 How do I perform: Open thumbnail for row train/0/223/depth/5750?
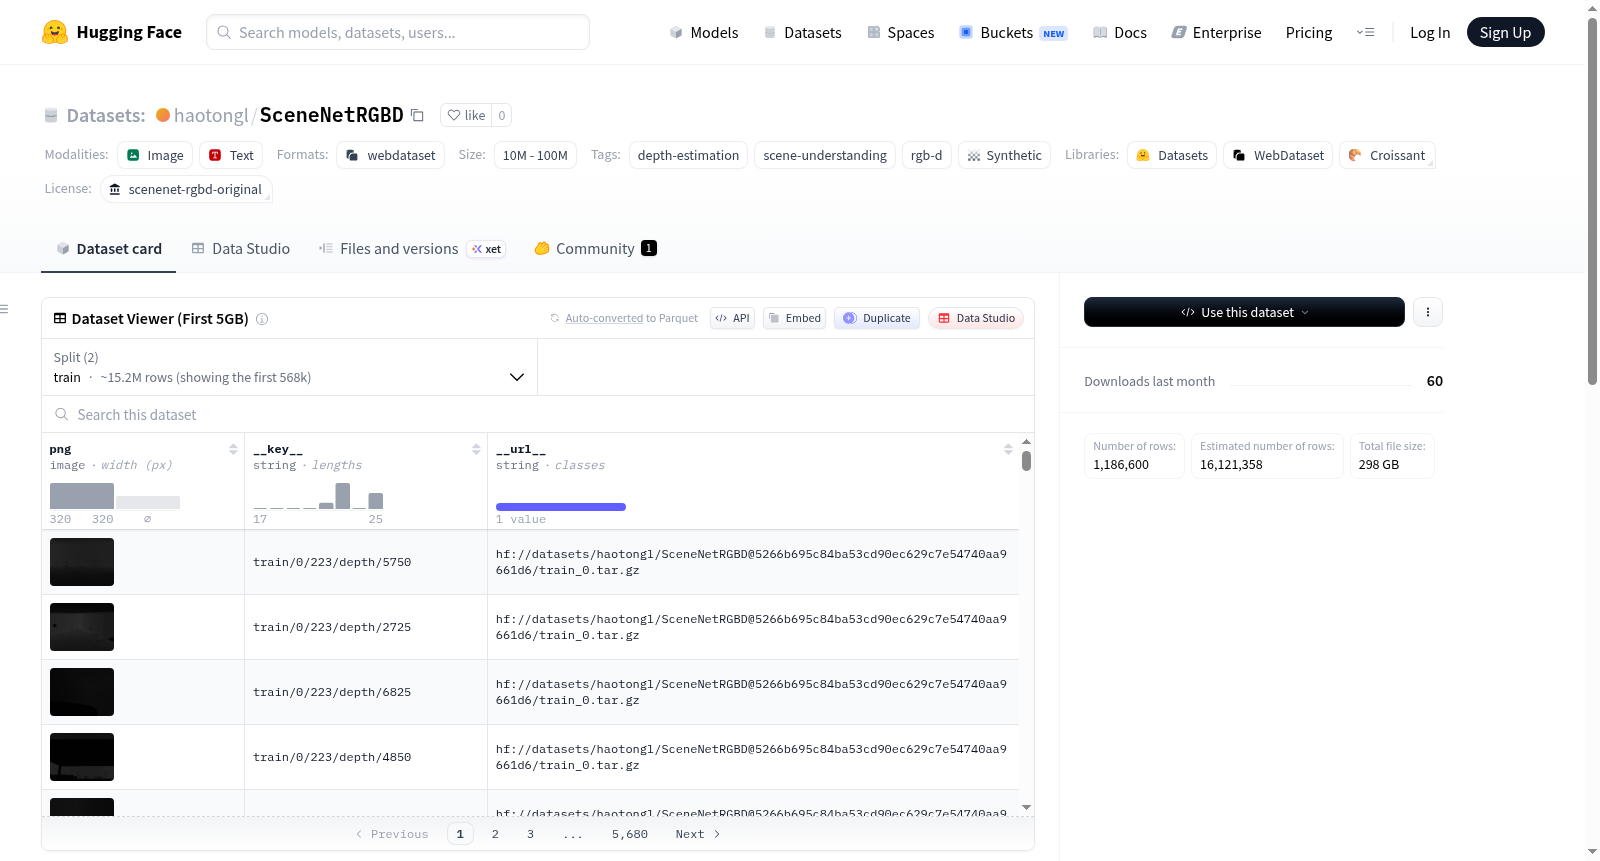82,562
